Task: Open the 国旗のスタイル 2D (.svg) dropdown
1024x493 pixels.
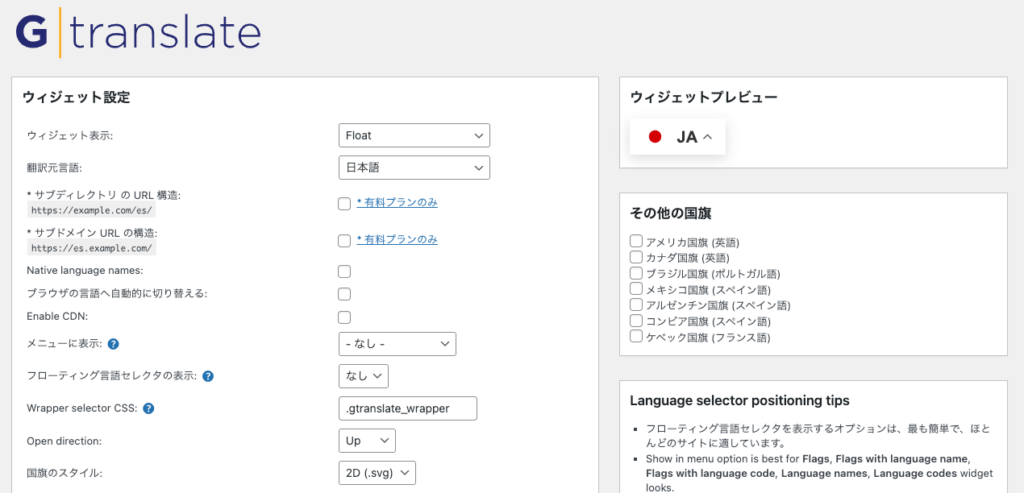Action: pos(377,472)
